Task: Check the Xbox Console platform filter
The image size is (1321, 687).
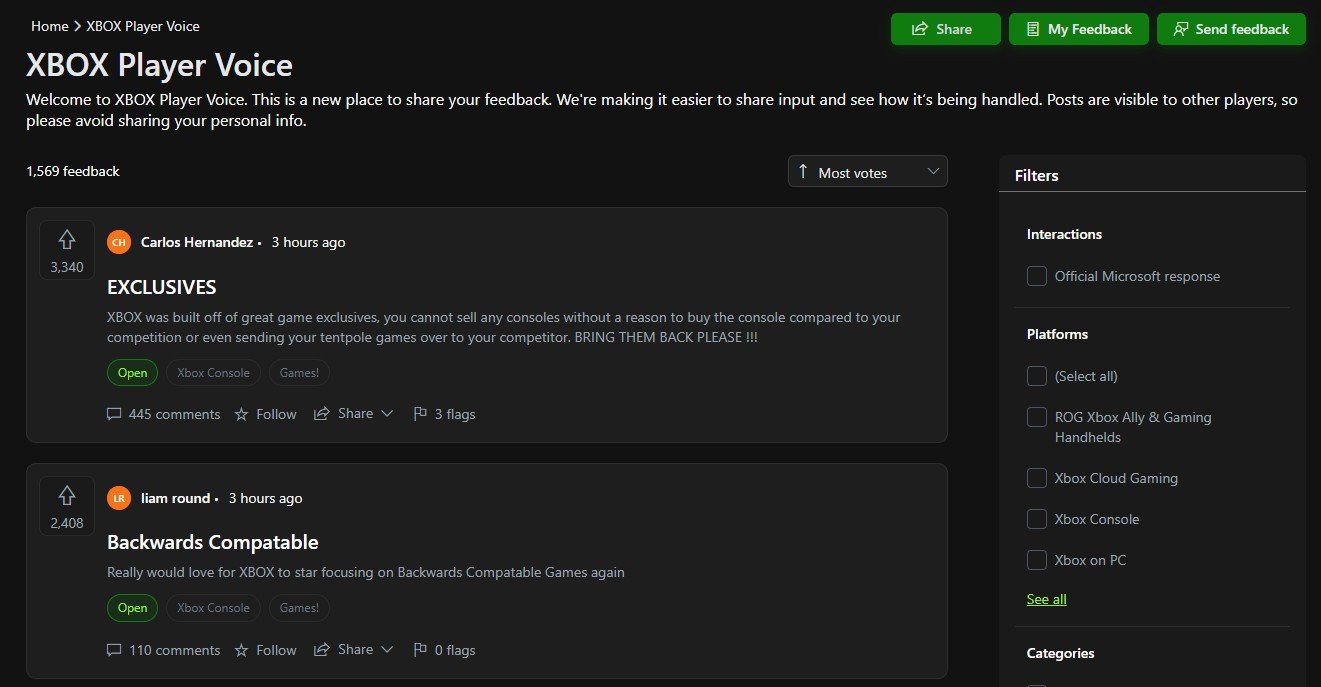Action: pos(1037,519)
